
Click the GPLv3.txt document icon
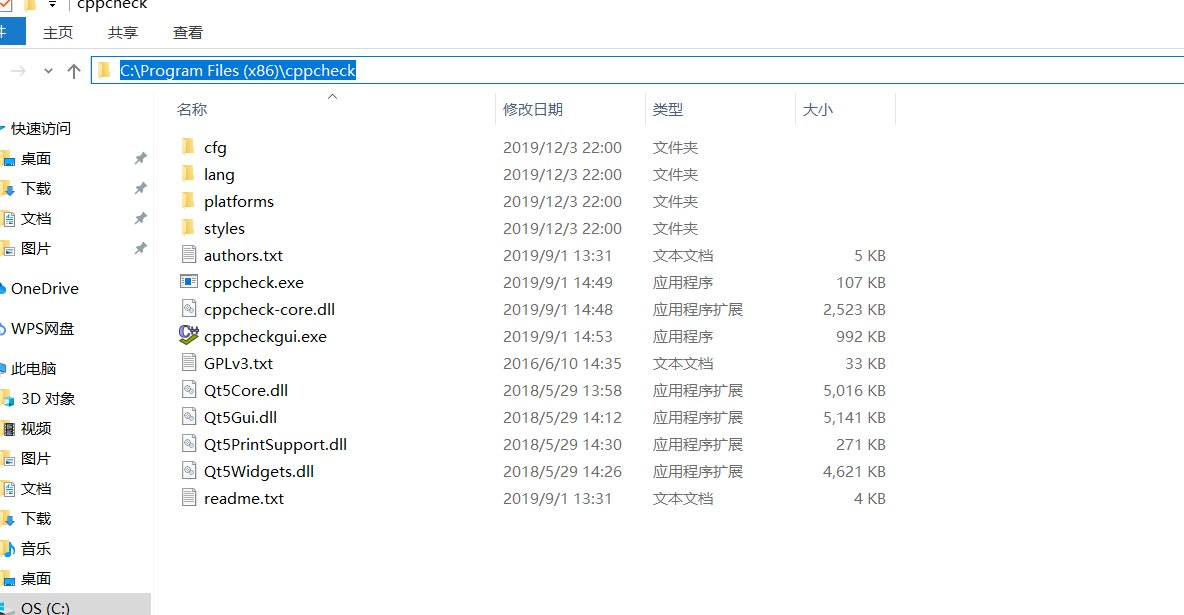click(189, 363)
